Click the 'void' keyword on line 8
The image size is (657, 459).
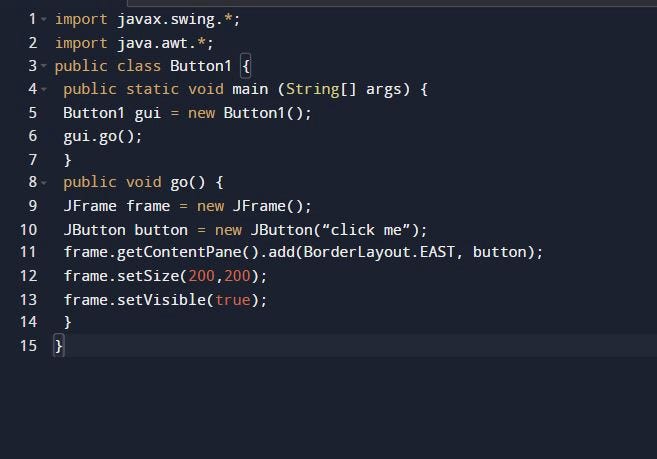(144, 182)
